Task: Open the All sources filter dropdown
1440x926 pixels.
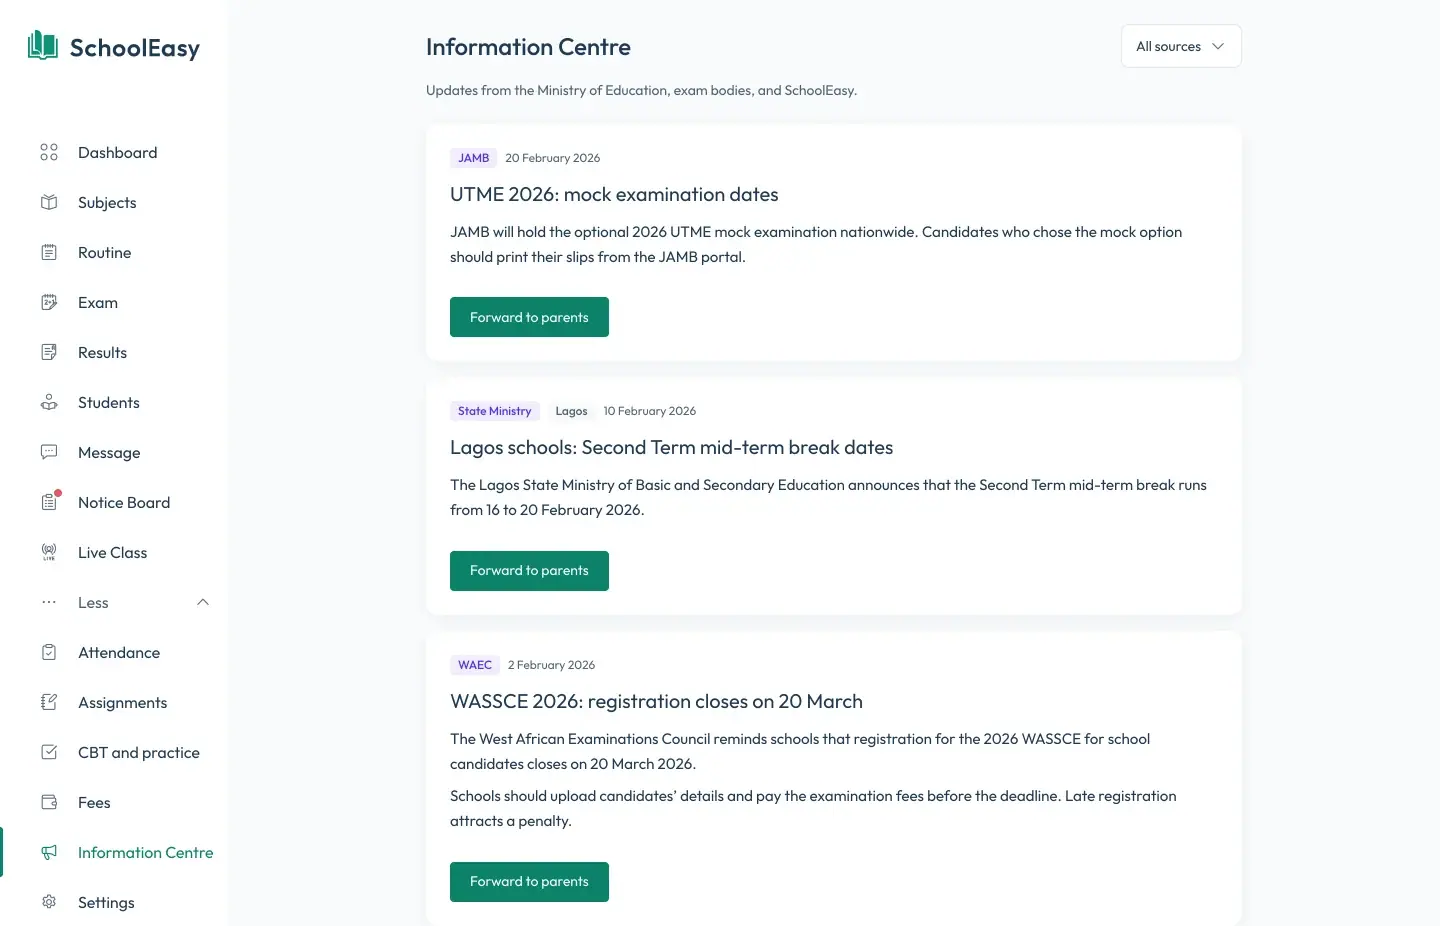Action: (1181, 46)
